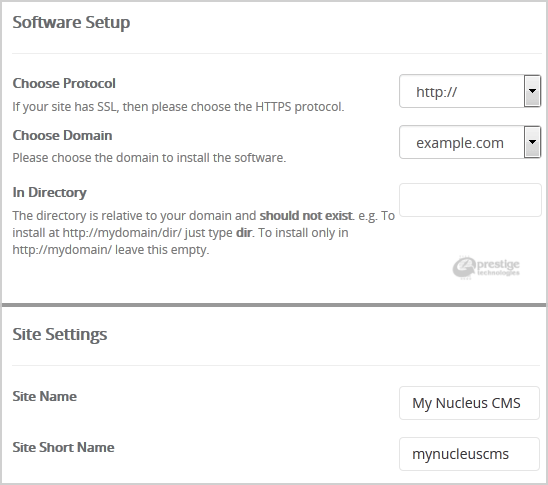Open the Choose Domain example.com dropdown
Viewport: 548px width, 485px height.
(x=470, y=142)
